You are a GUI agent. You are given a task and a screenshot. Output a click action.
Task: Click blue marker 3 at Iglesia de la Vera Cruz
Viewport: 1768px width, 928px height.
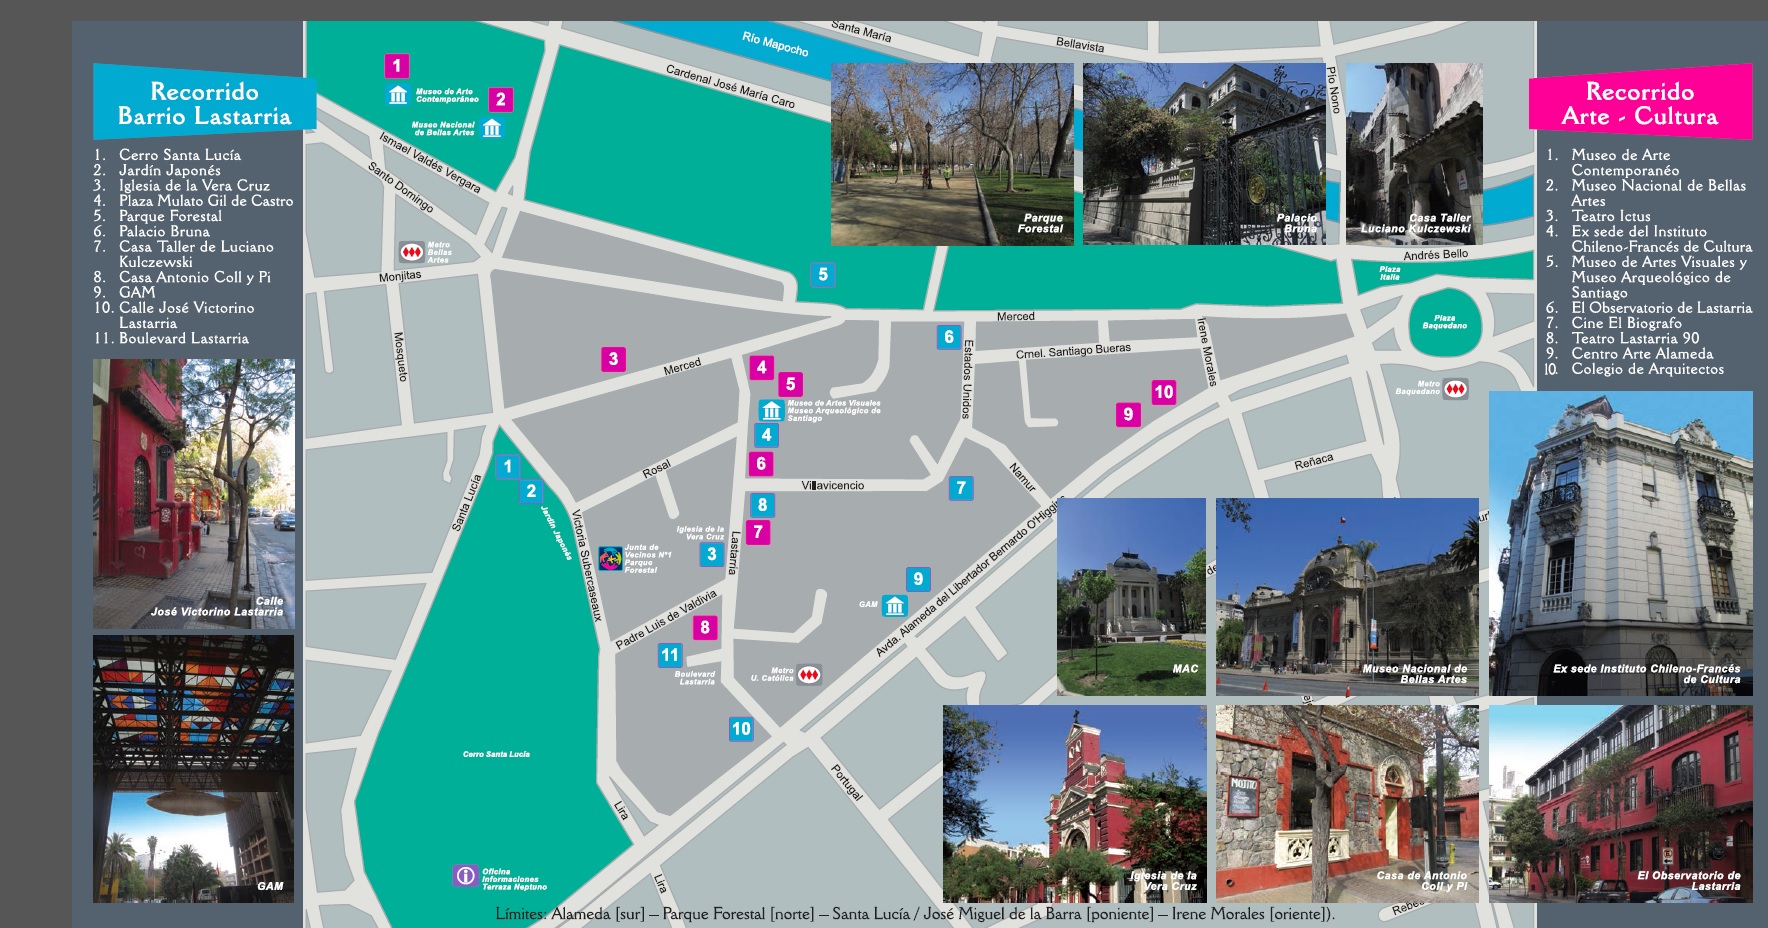coord(711,554)
